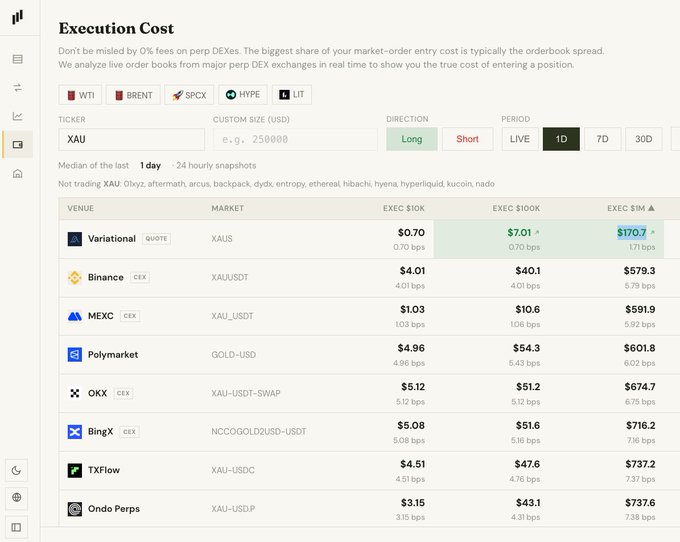
Task: Toggle dark mode moon icon
Action: coord(16,470)
